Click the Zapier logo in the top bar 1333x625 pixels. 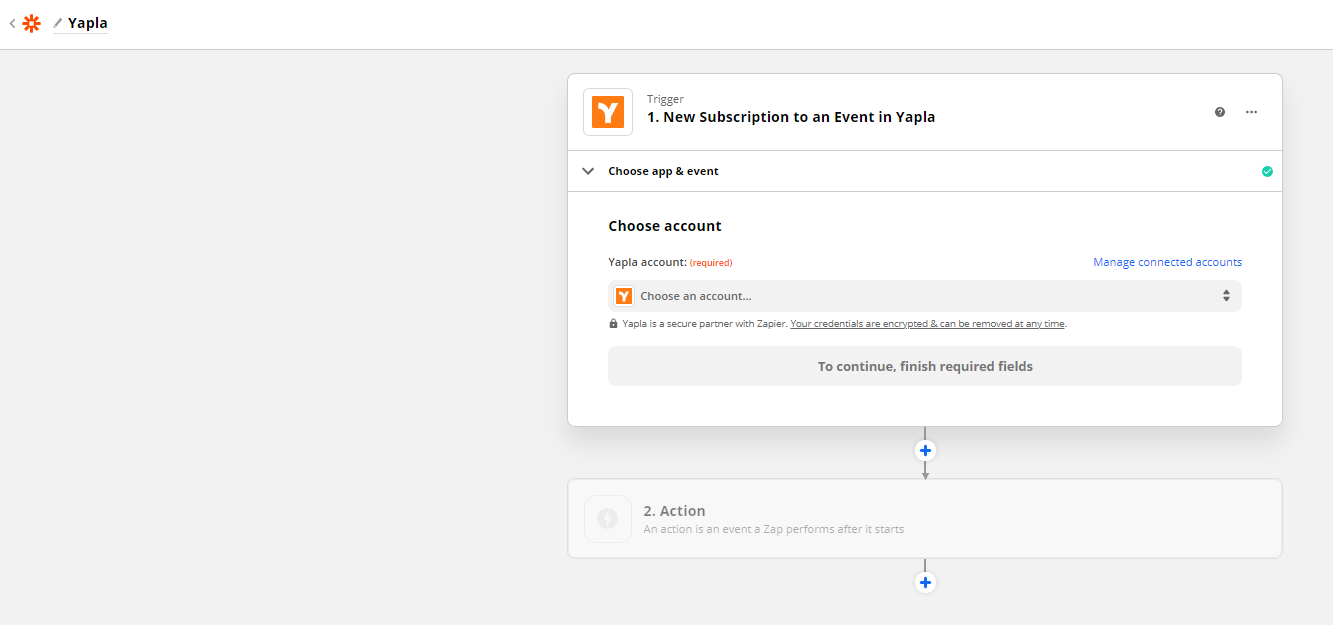[31, 22]
